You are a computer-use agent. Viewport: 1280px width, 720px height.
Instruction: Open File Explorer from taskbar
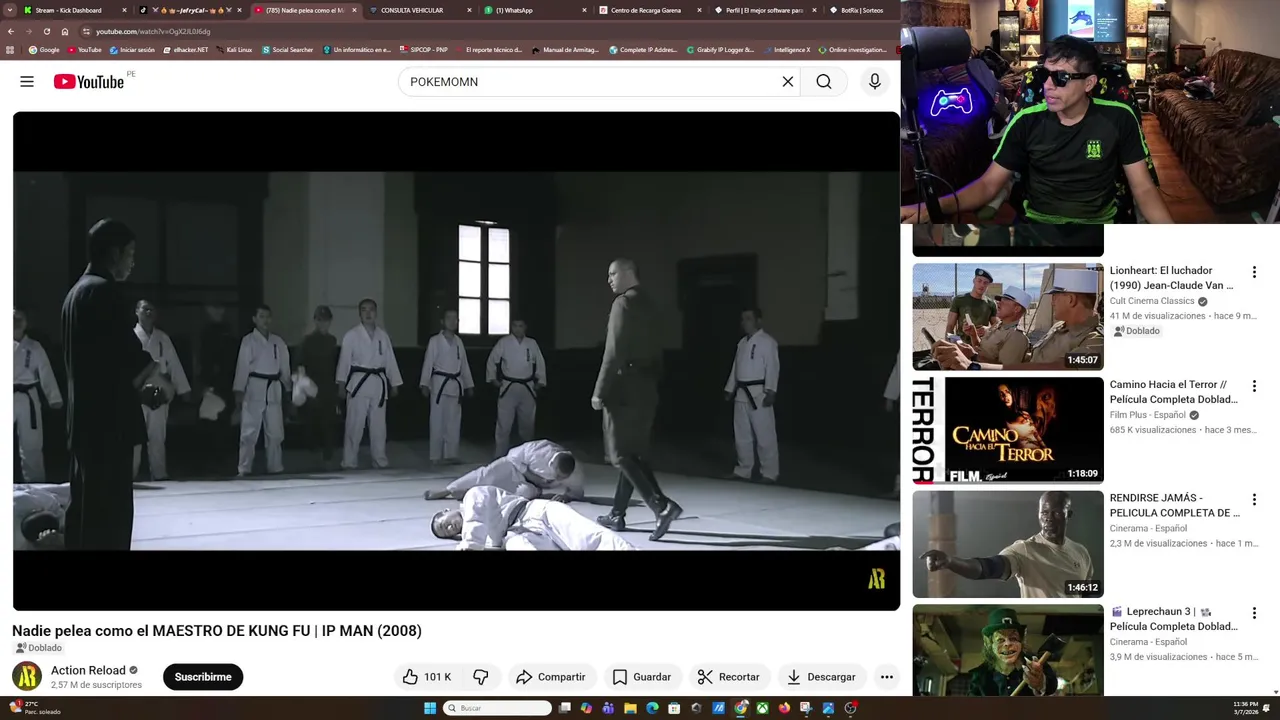630,708
